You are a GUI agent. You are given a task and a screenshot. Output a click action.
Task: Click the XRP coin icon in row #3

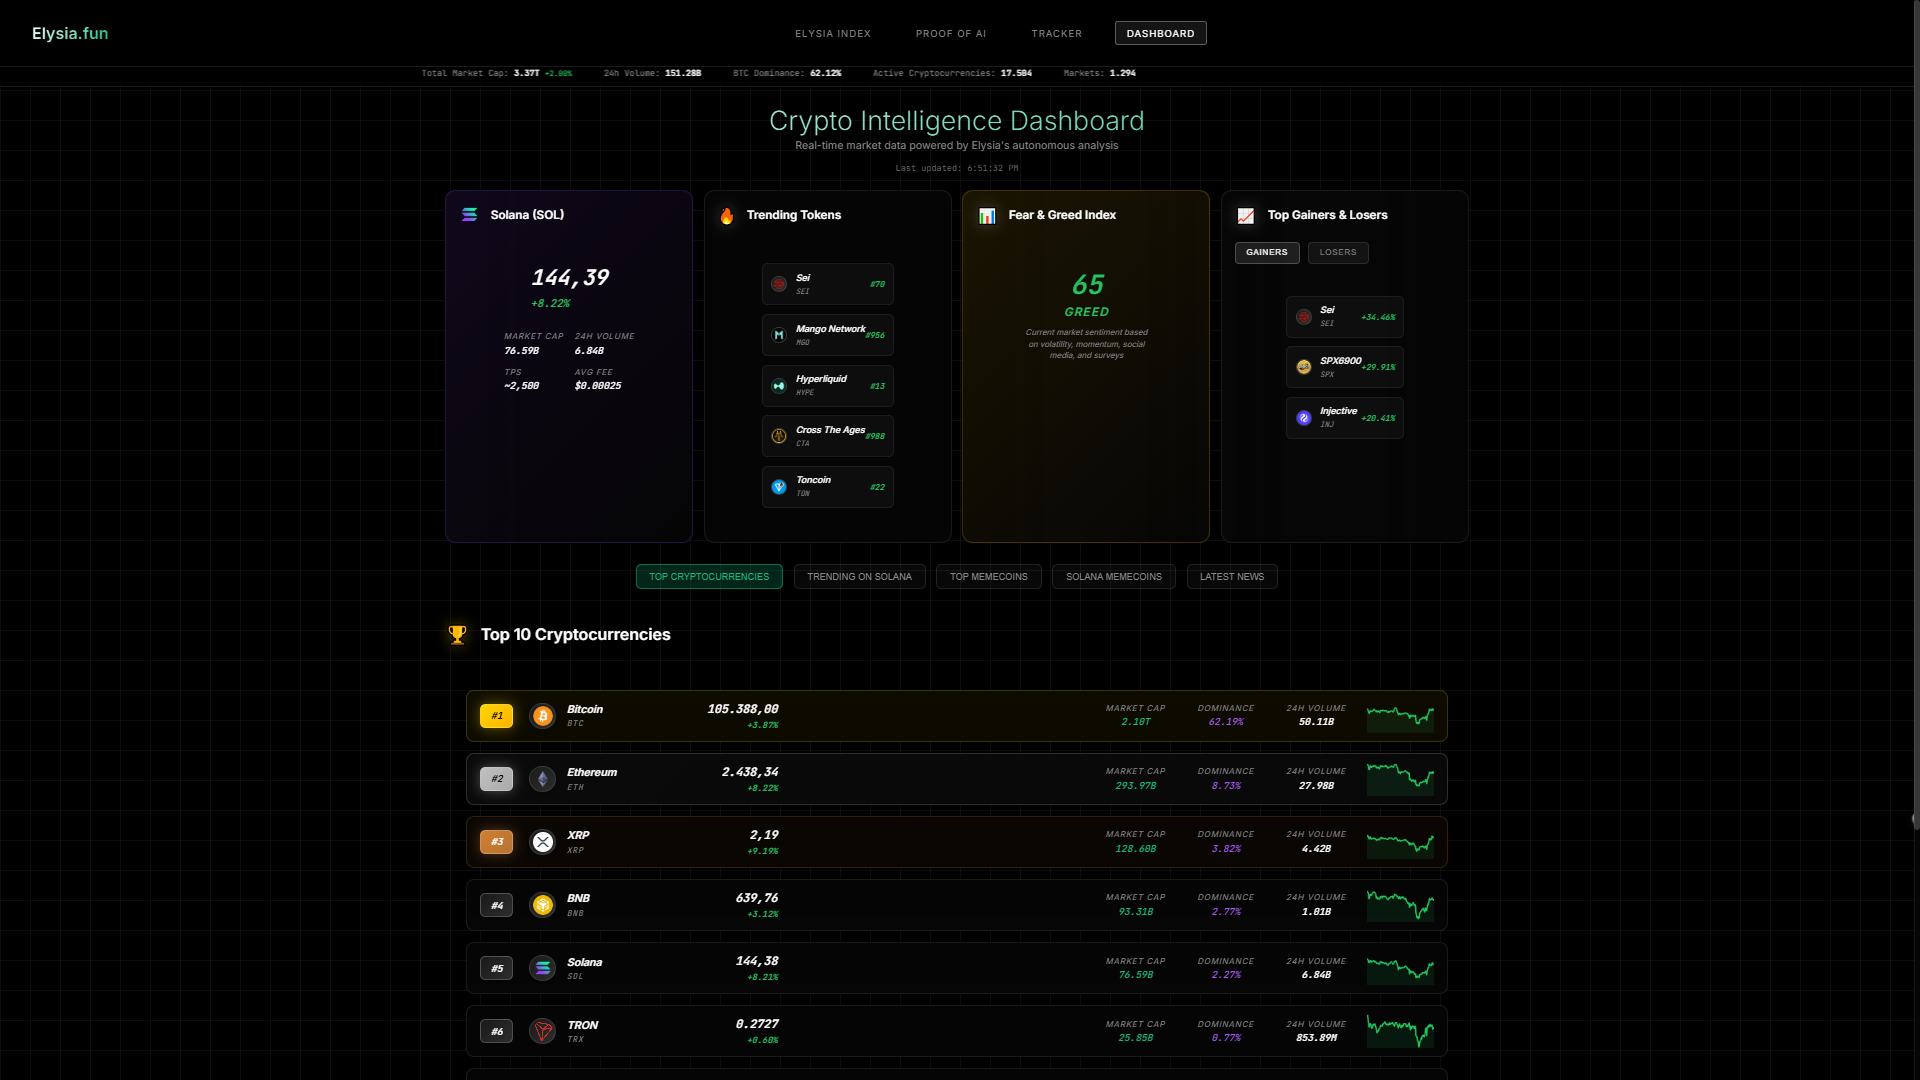[542, 842]
